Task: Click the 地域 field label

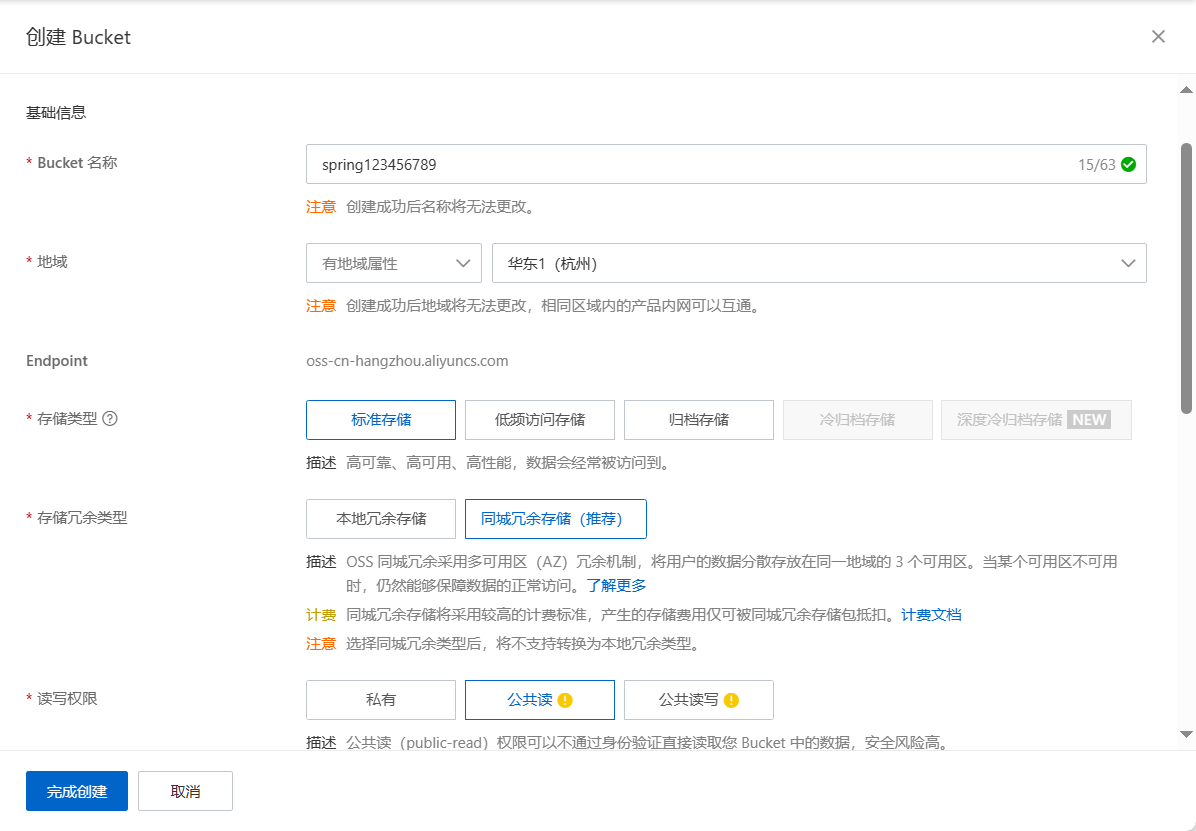Action: pos(53,262)
